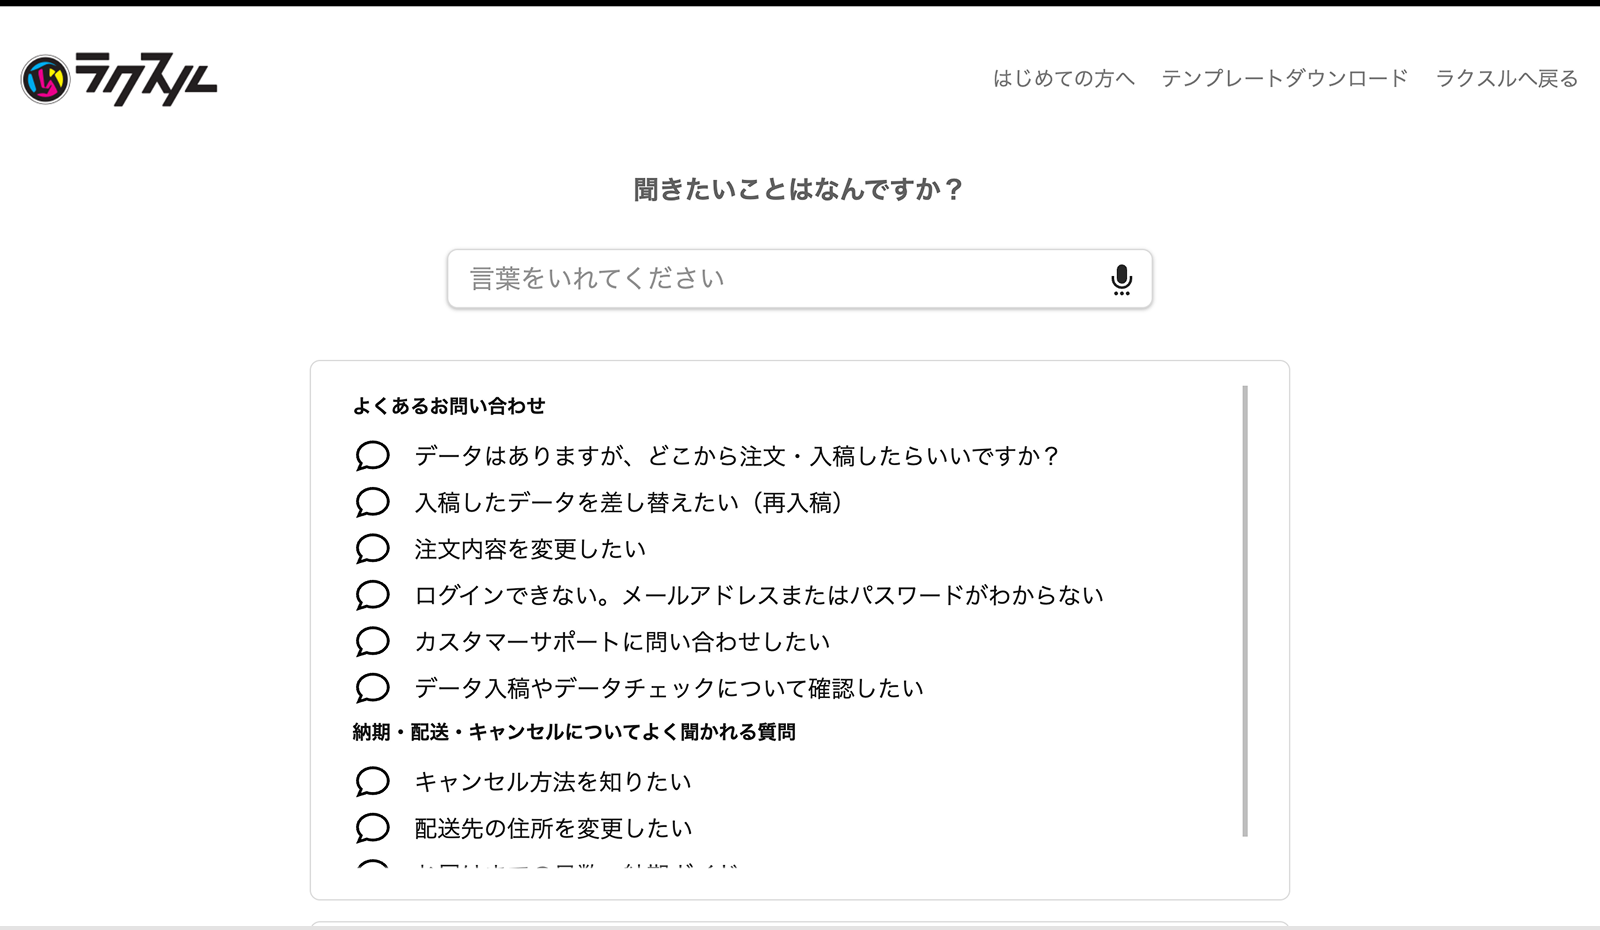1600x930 pixels.
Task: Open the 配送先の住所を変更したい FAQ
Action: [x=550, y=828]
